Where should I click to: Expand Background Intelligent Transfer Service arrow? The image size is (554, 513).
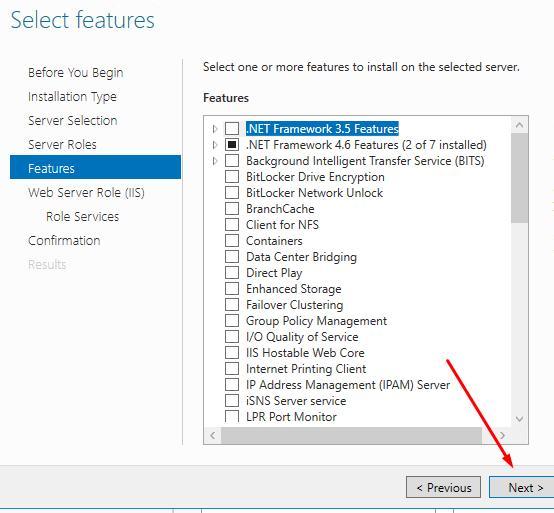coord(215,161)
